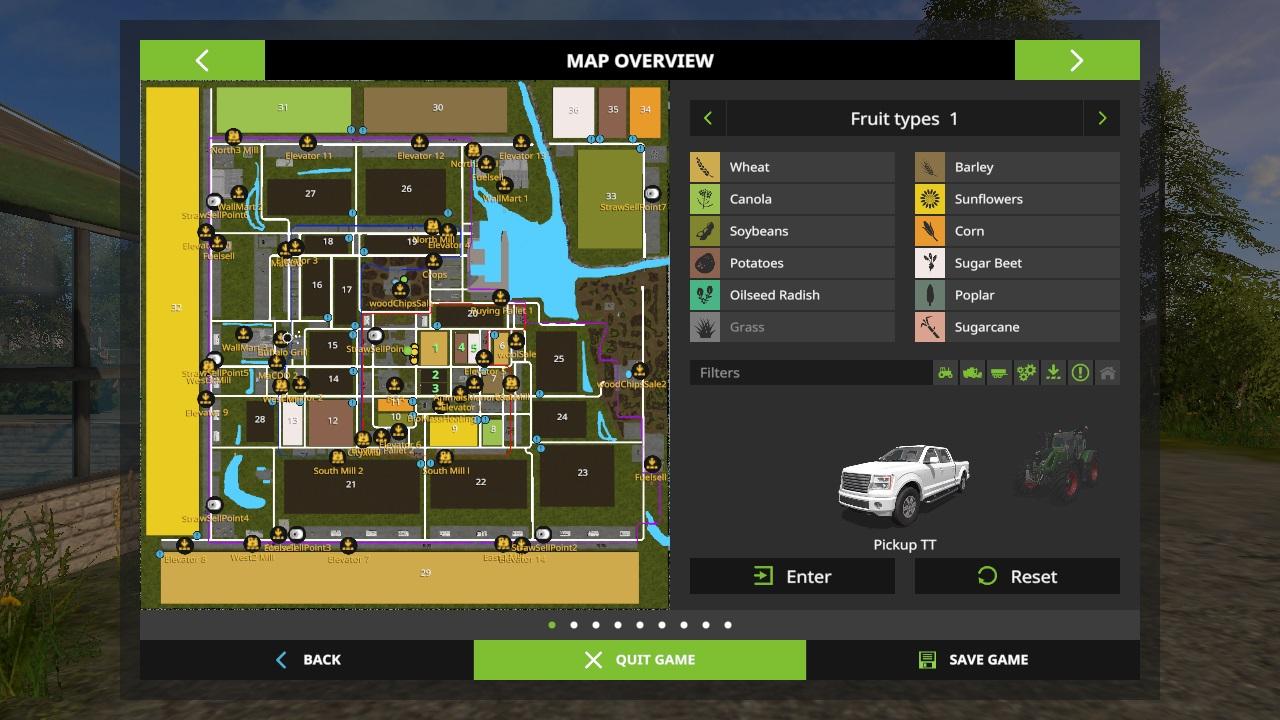
Task: Click the Sugarcane fruit type icon
Action: pos(930,327)
